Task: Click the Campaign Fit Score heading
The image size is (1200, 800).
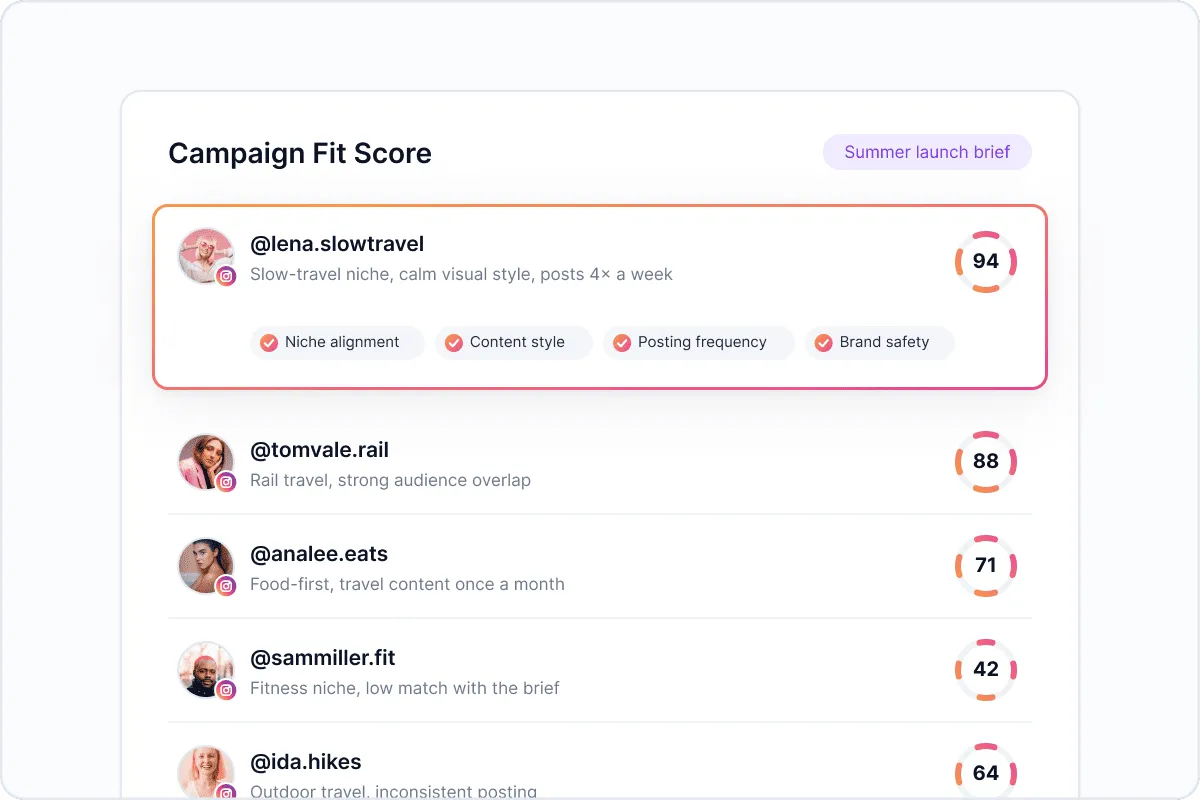Action: tap(300, 153)
